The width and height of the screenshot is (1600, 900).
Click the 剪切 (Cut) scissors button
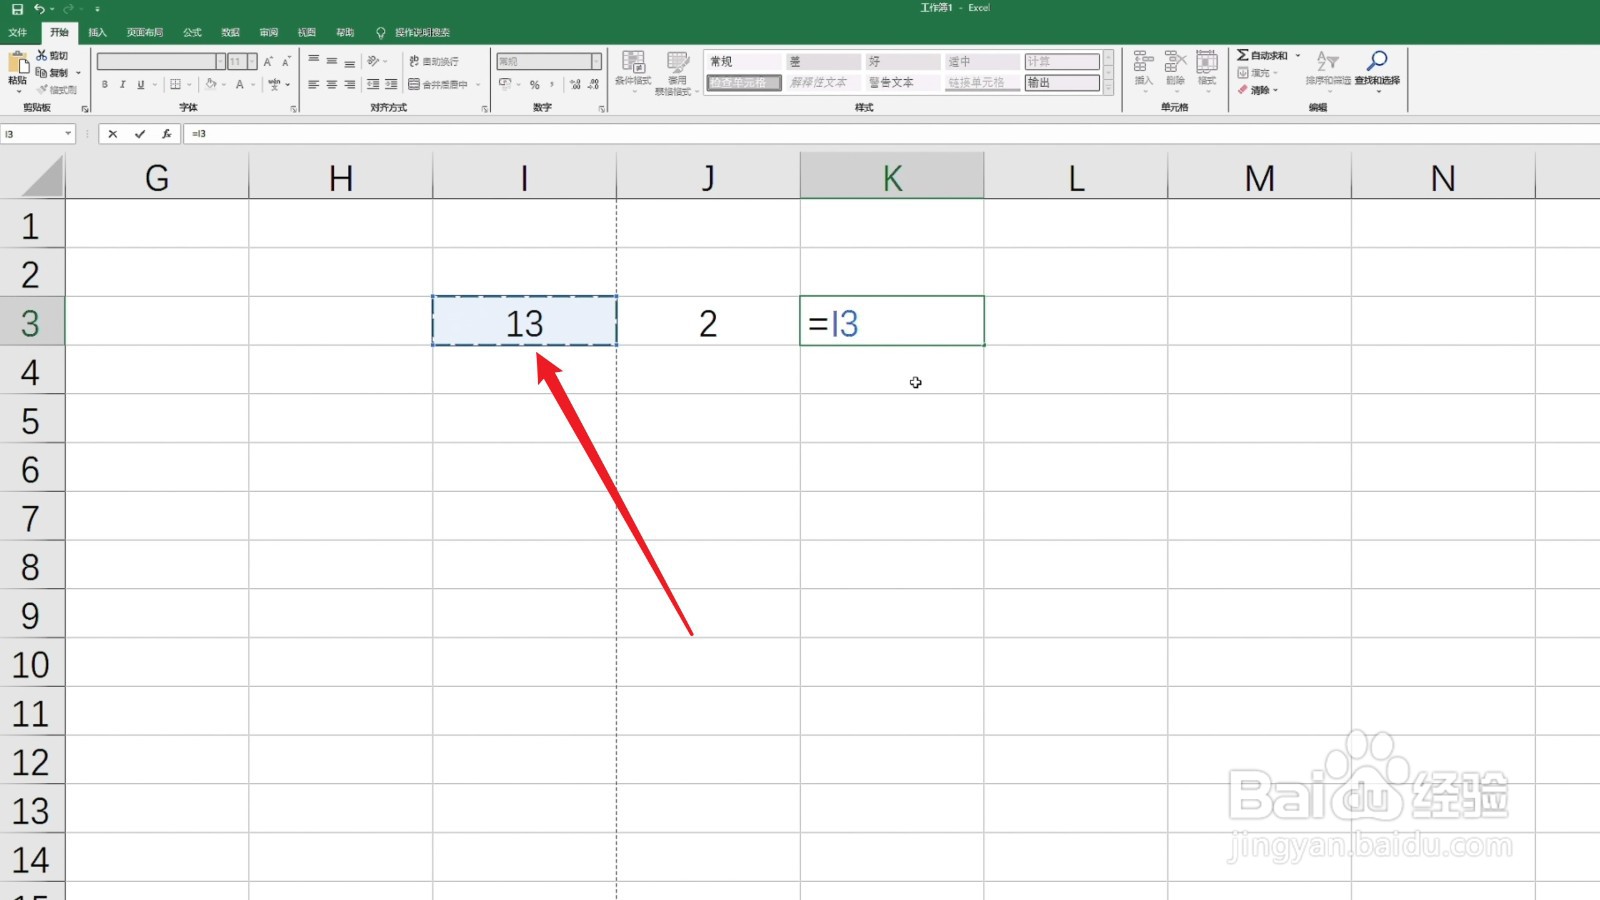pos(52,55)
